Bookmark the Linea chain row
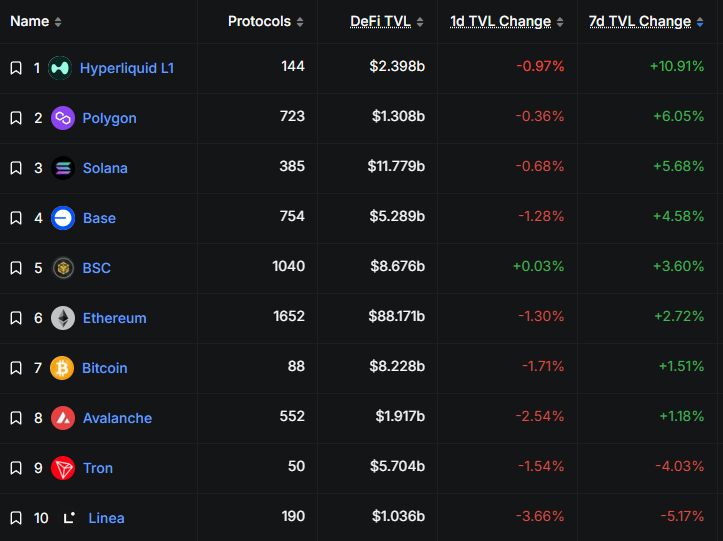 pos(16,518)
